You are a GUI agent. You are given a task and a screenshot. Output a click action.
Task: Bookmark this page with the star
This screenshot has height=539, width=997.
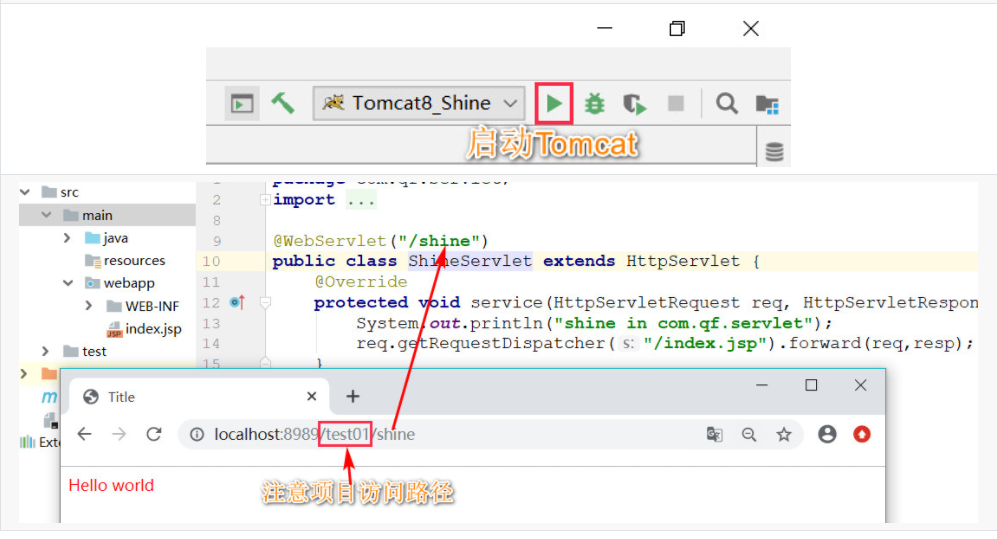tap(784, 434)
